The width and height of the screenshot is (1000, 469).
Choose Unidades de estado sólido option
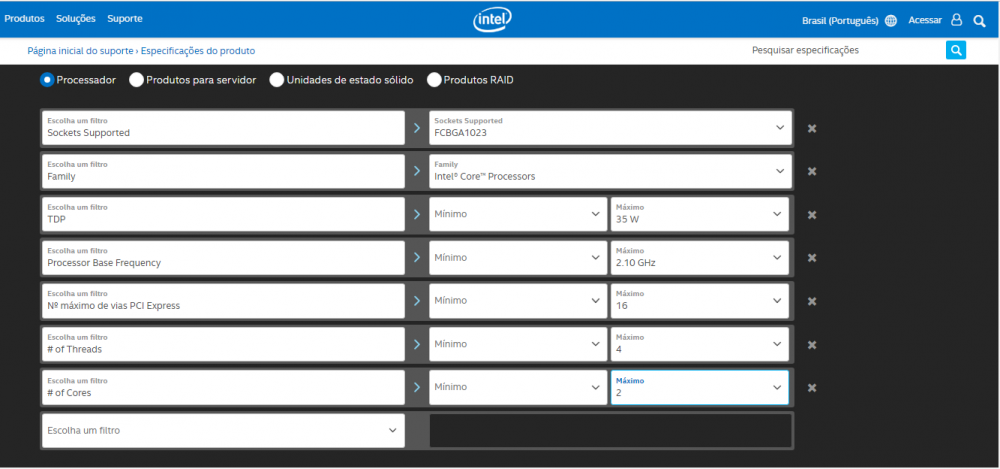[276, 80]
